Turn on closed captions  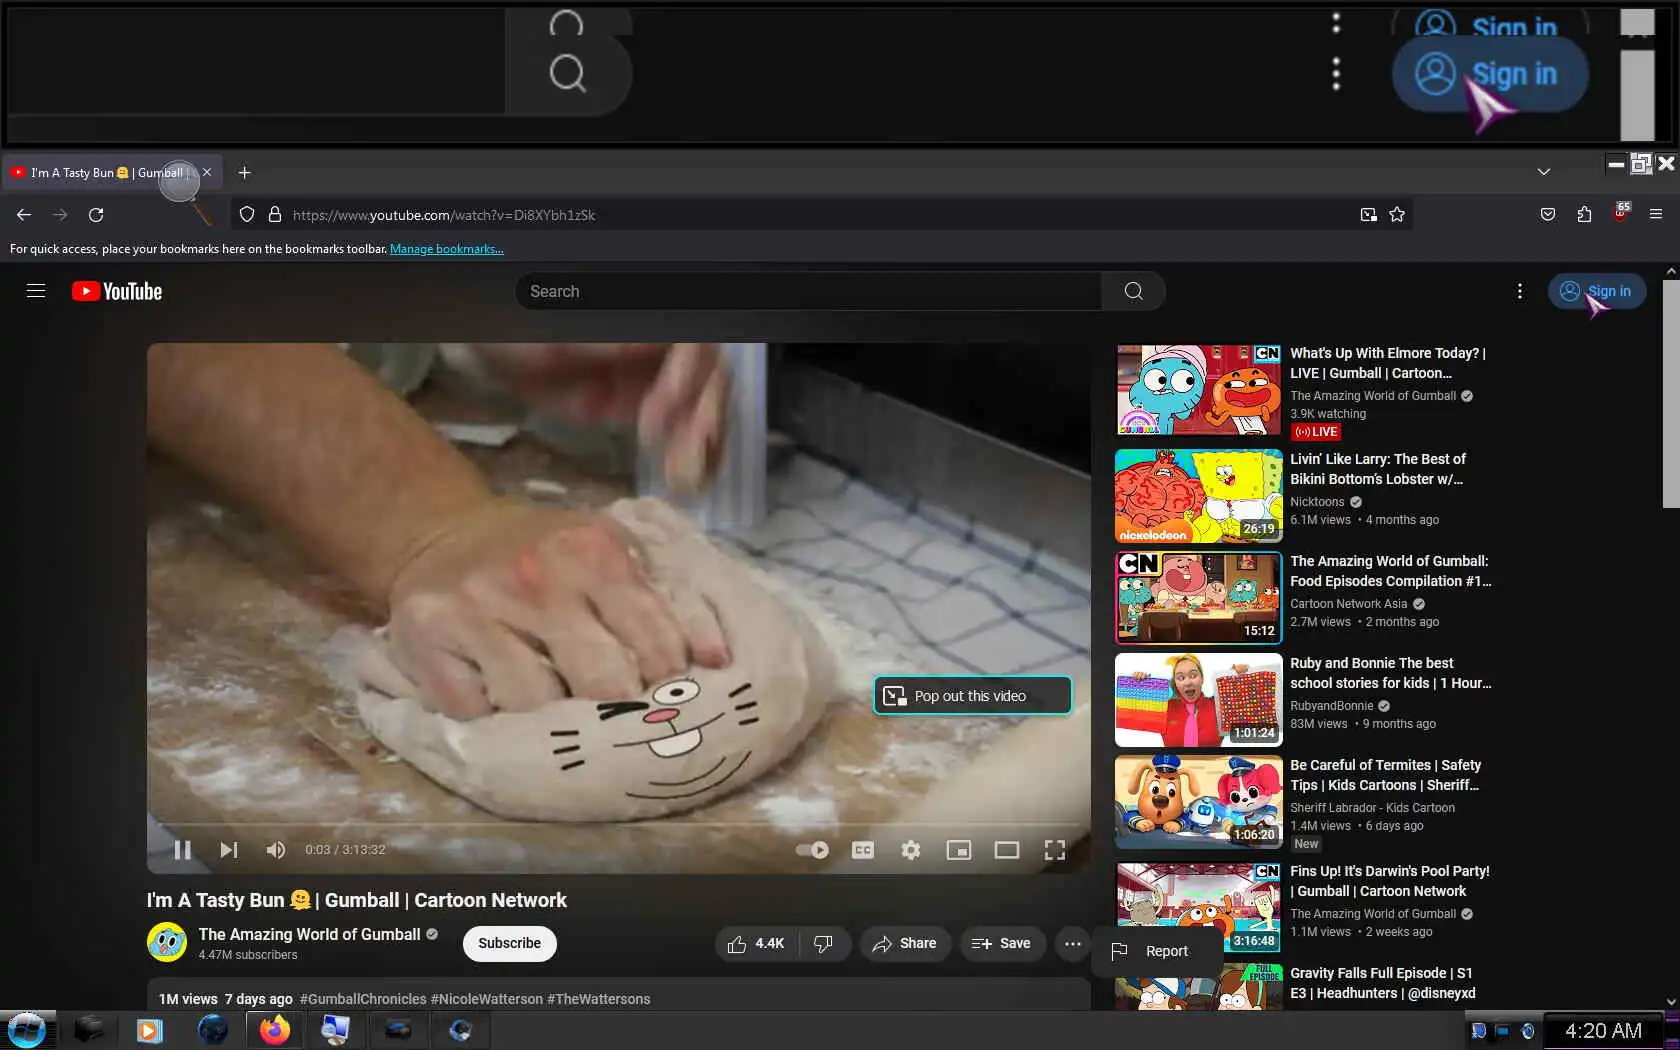coord(862,850)
